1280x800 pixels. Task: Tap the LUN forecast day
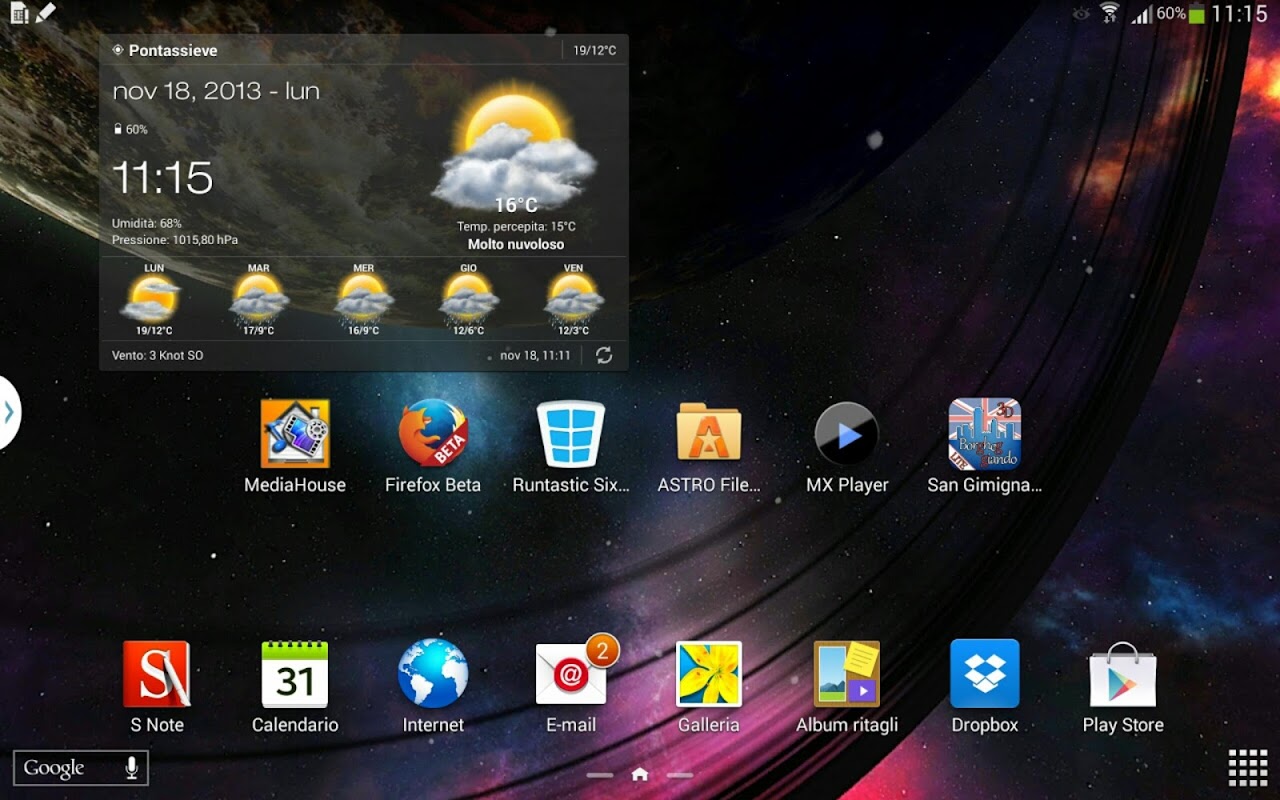point(154,298)
